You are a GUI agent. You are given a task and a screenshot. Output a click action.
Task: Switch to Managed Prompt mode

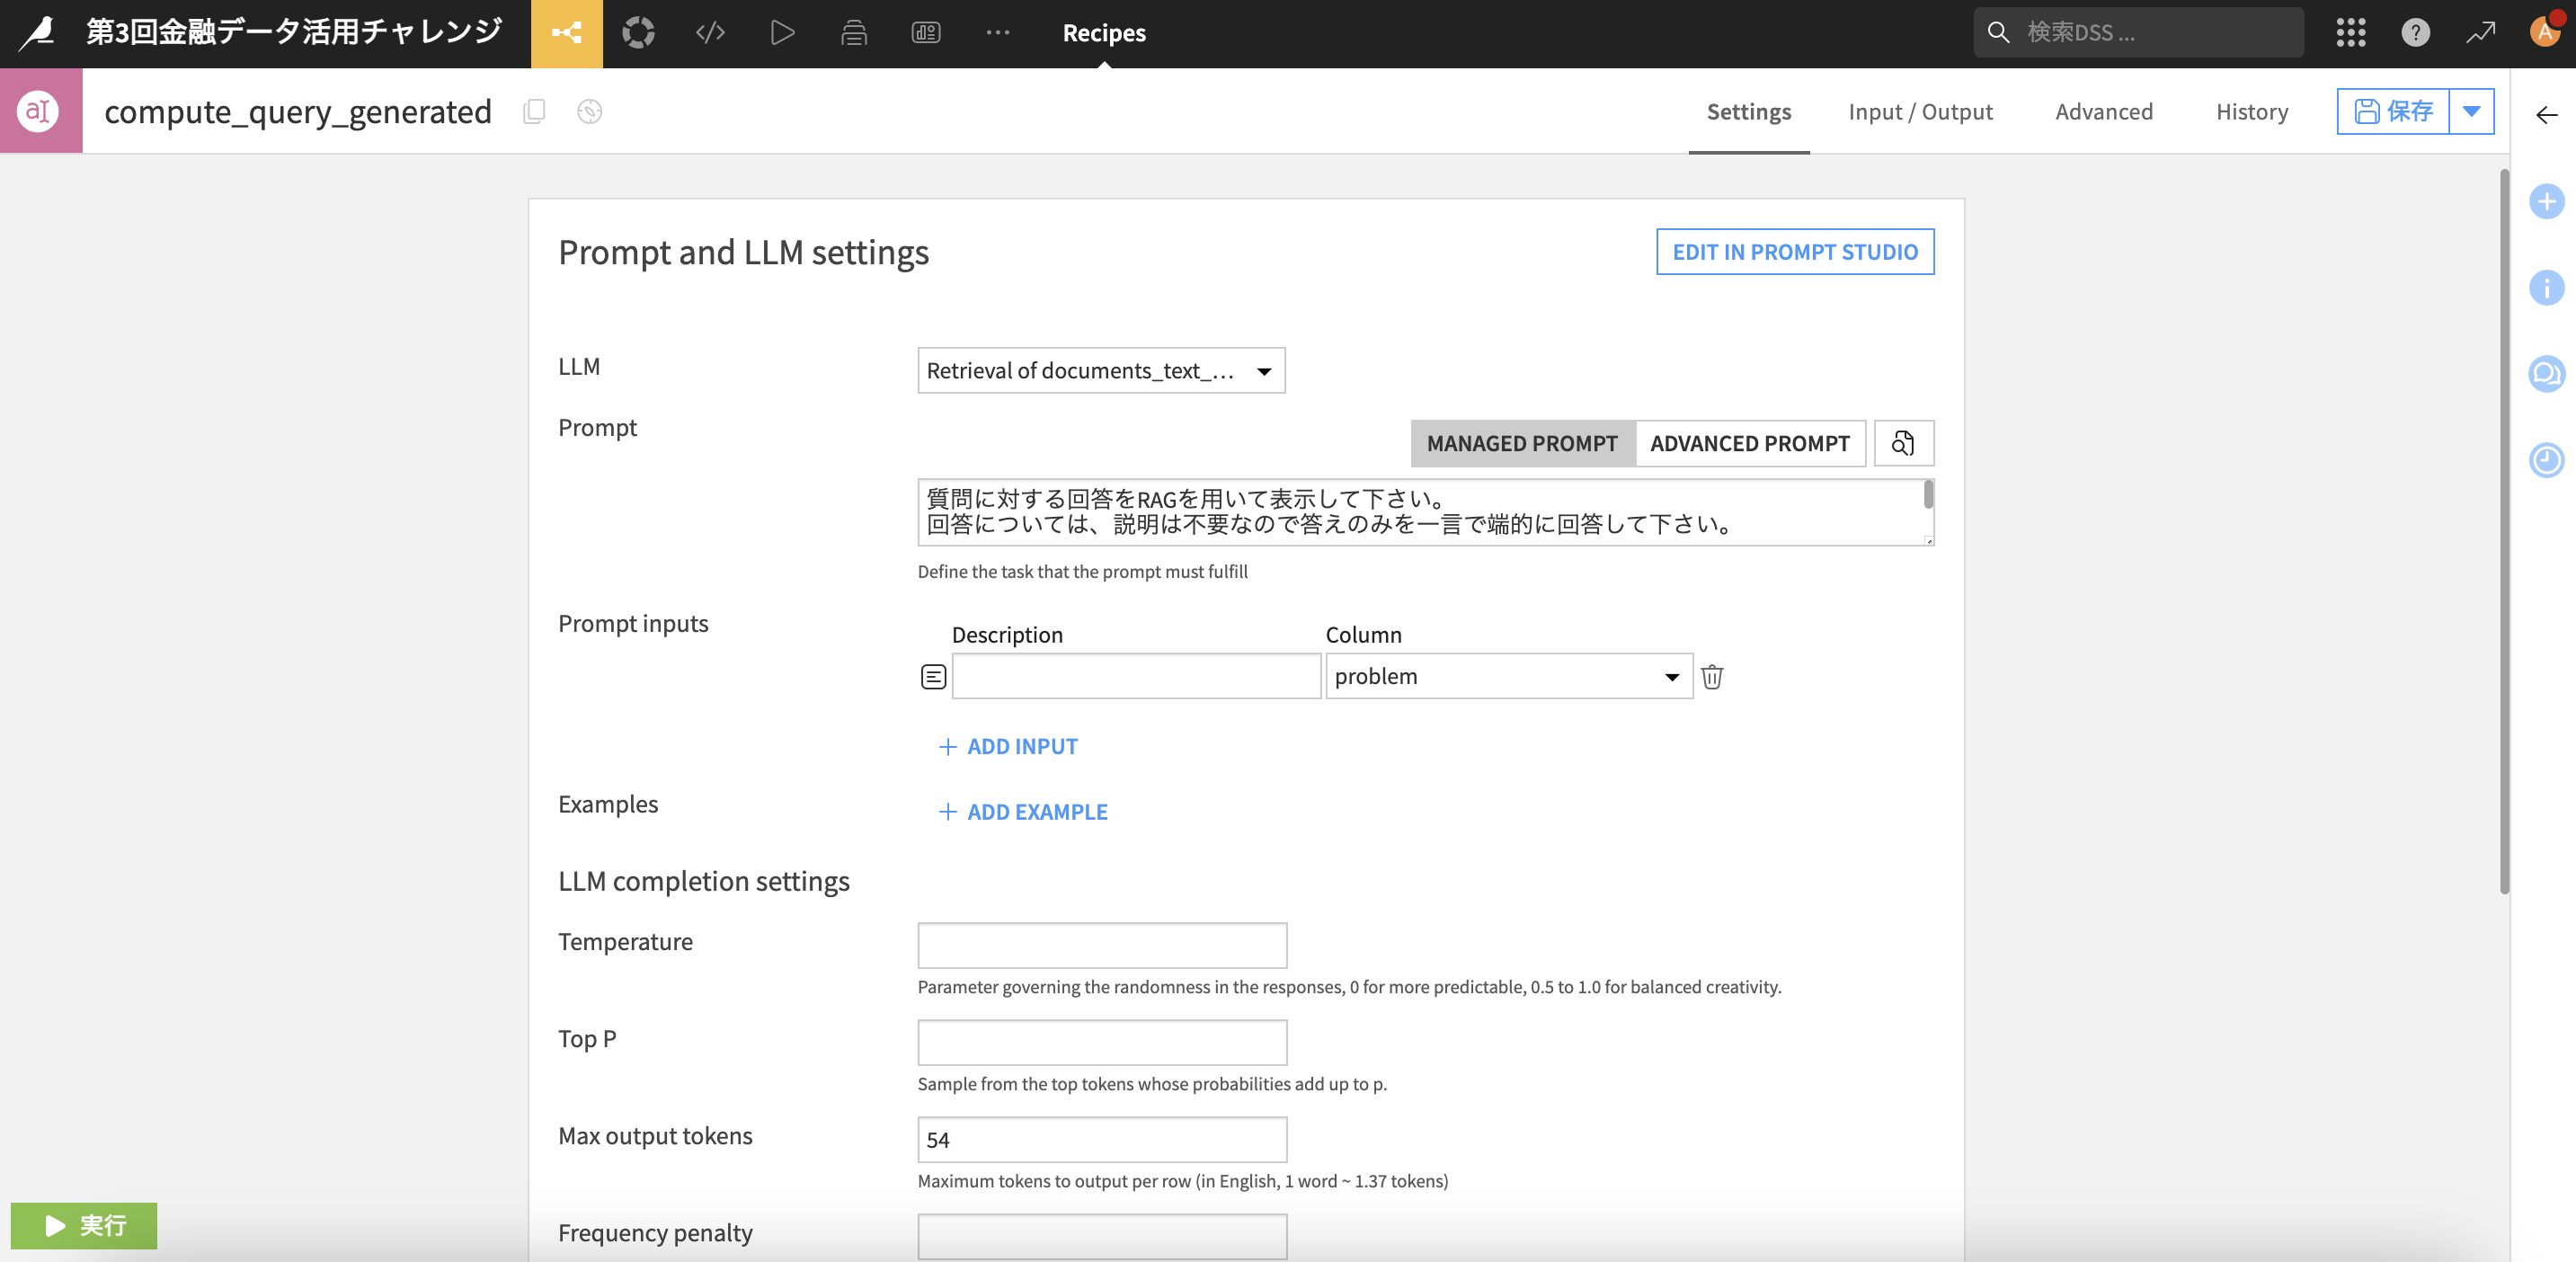point(1521,443)
